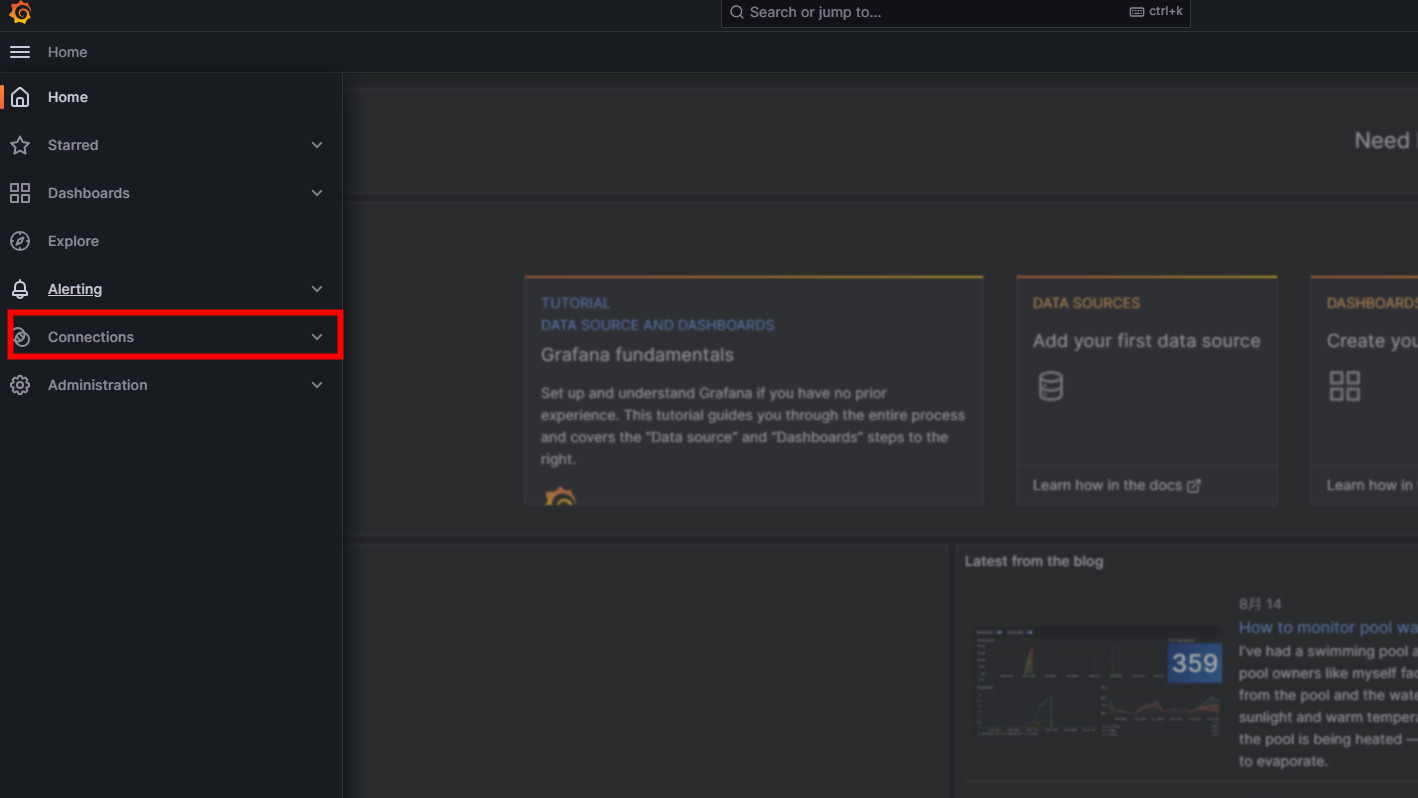The height and width of the screenshot is (798, 1418).
Task: Click the Grafana icon on tutorial card
Action: pos(561,496)
